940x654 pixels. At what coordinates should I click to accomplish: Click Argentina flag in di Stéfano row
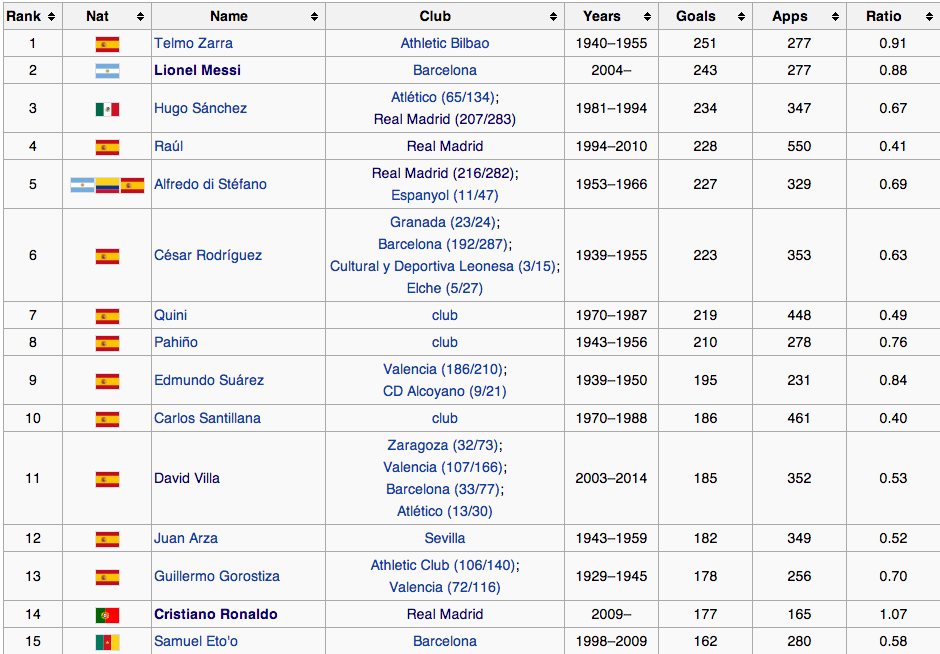(x=82, y=185)
